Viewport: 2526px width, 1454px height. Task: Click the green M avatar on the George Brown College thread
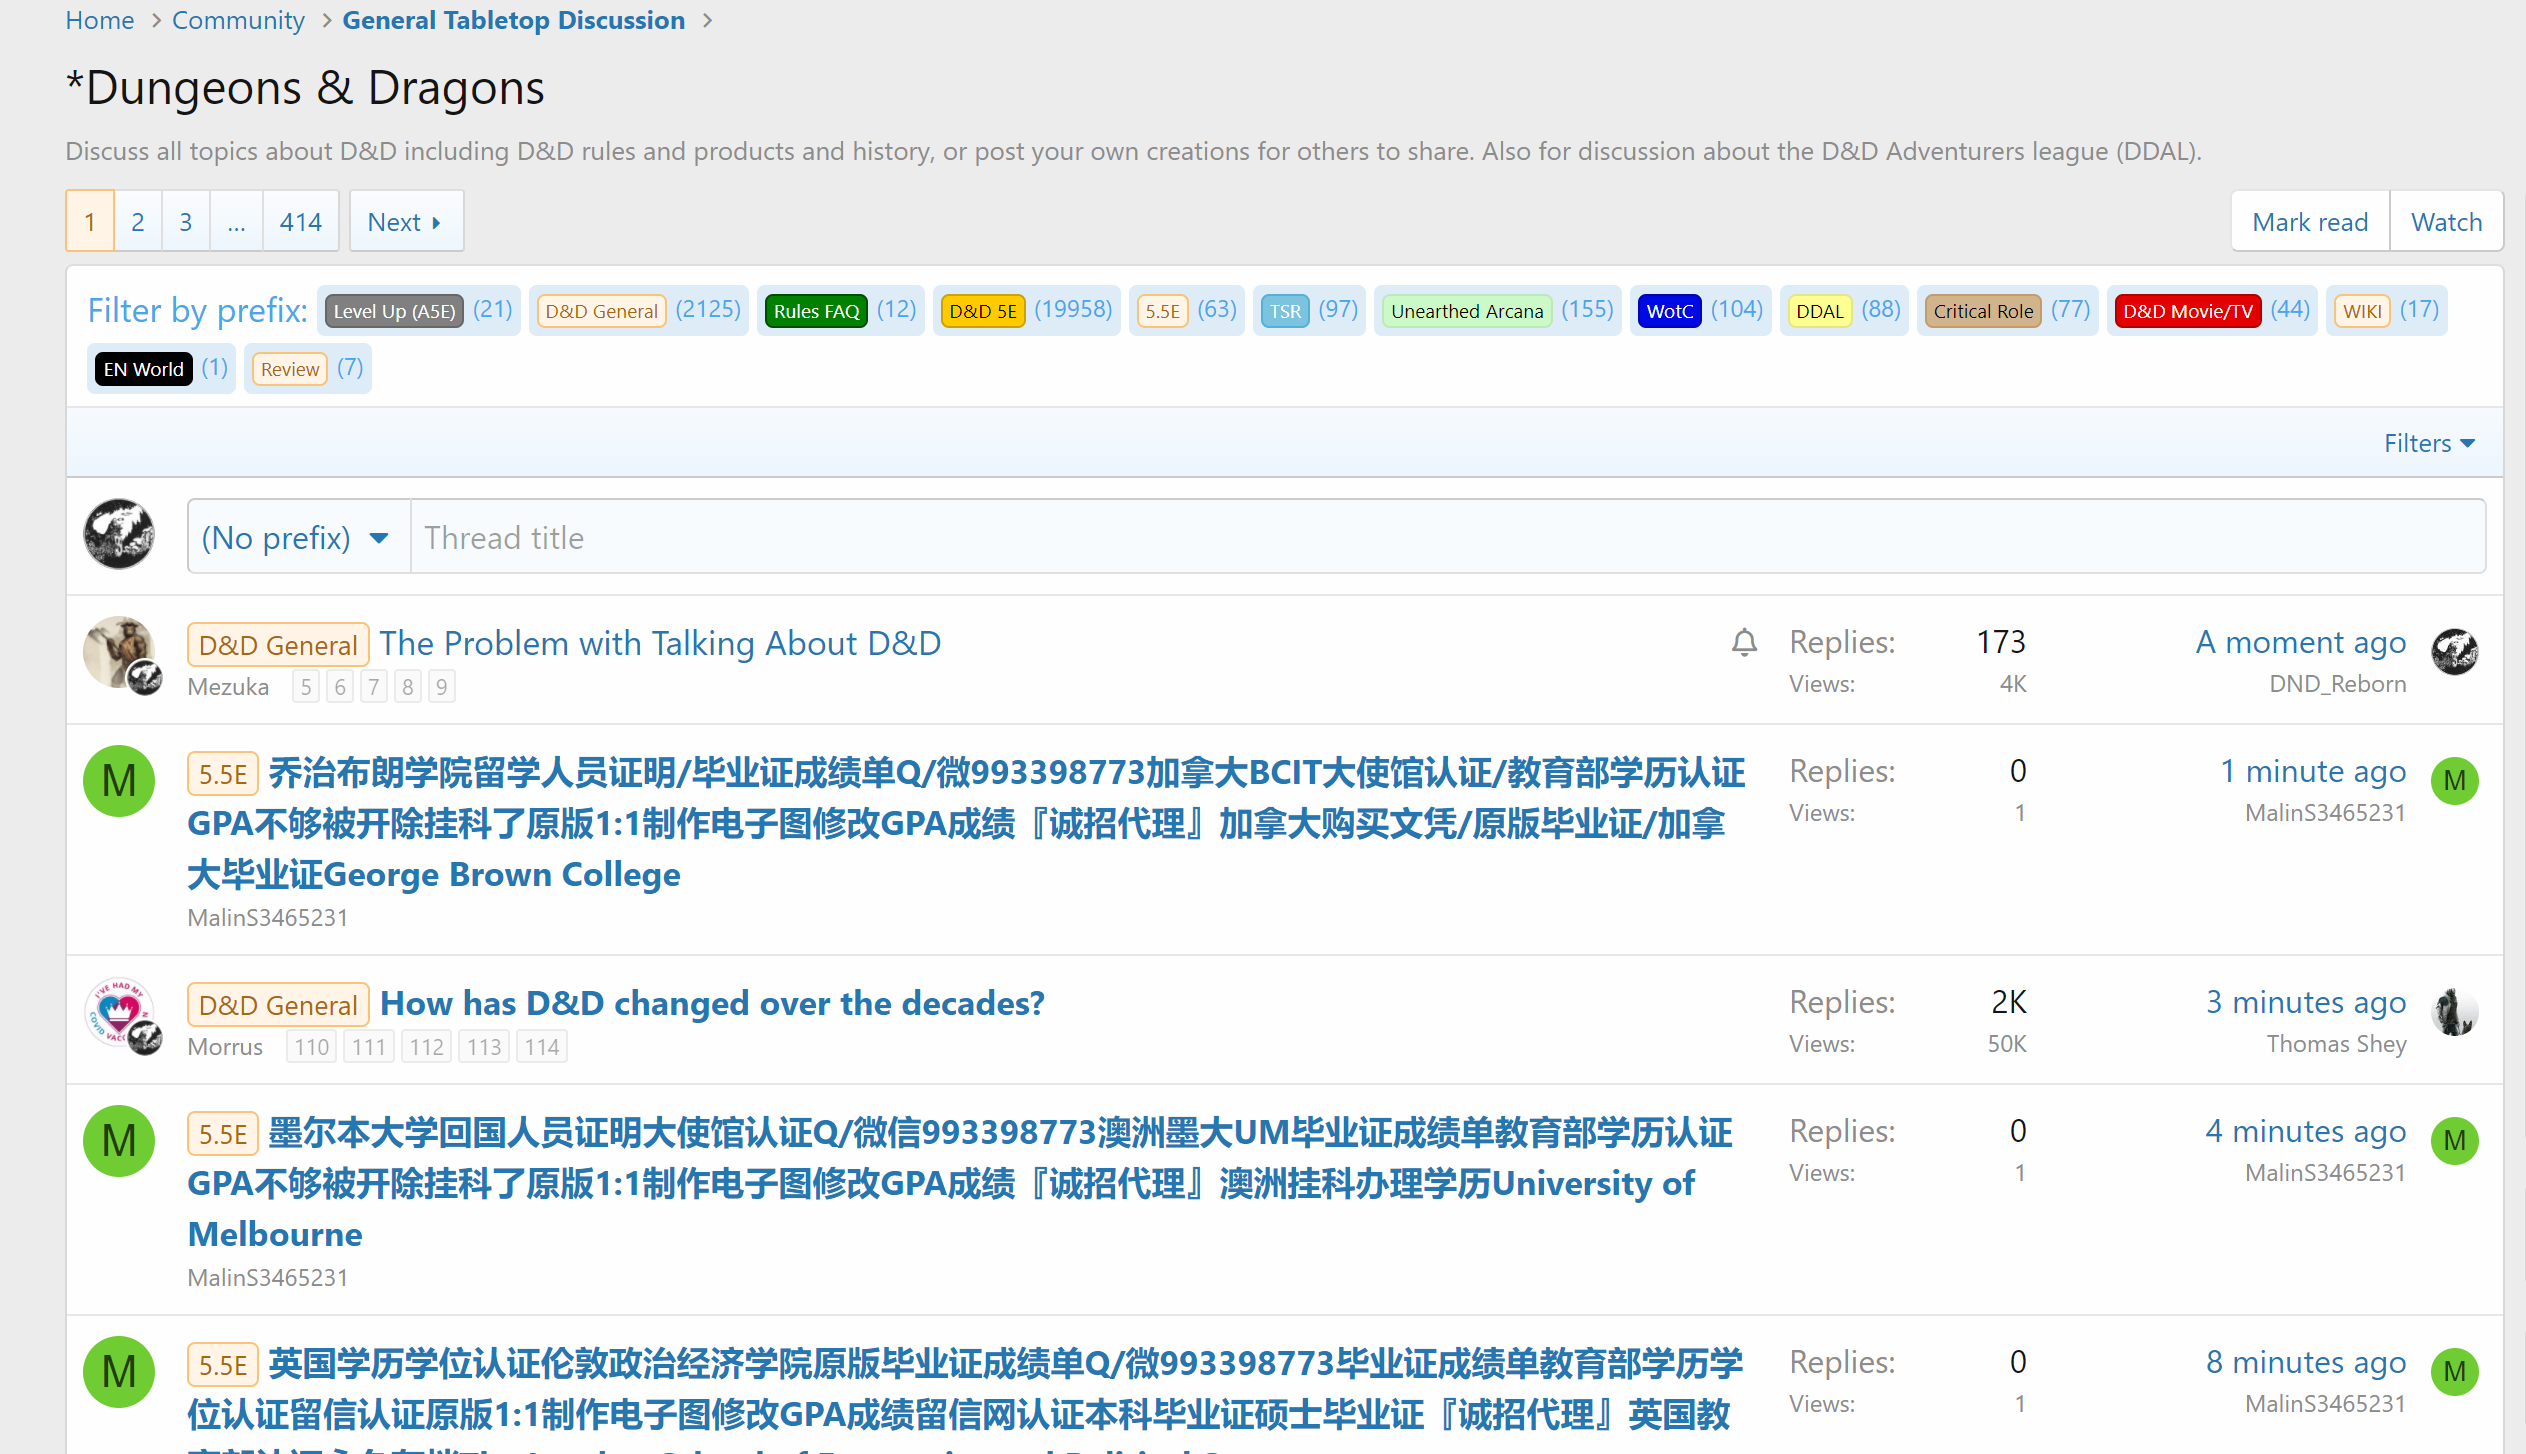(x=119, y=781)
